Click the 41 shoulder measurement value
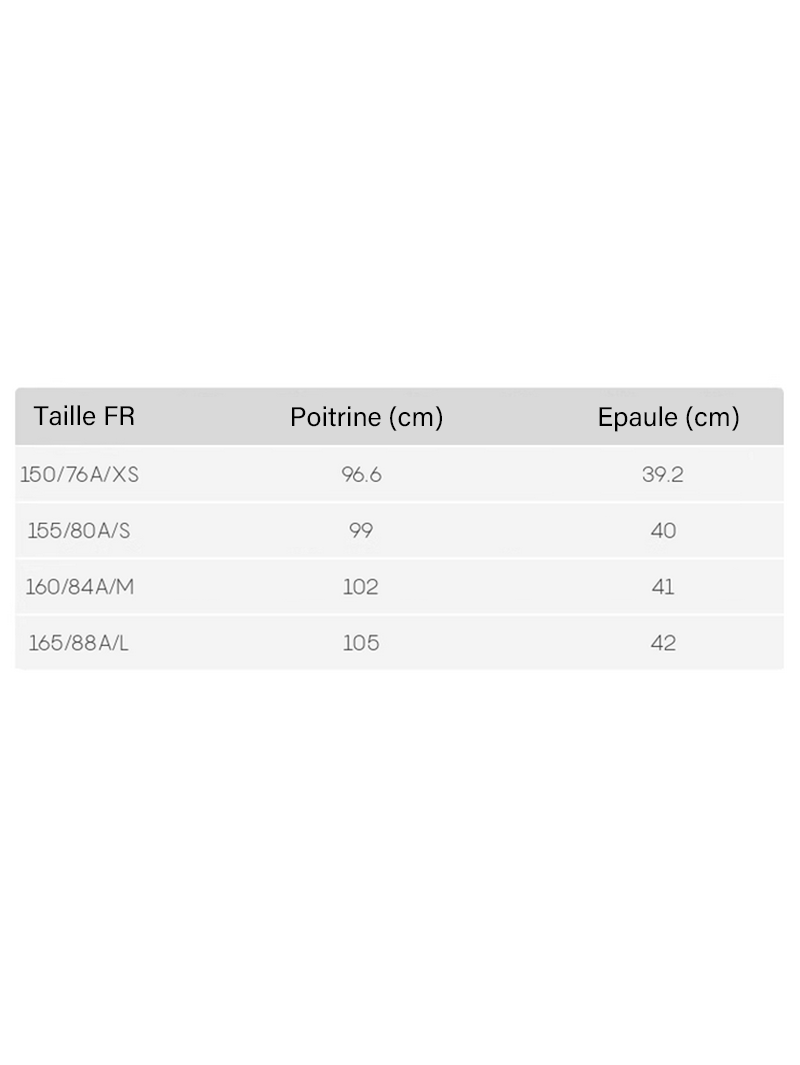Image resolution: width=800 pixels, height=1065 pixels. [663, 586]
